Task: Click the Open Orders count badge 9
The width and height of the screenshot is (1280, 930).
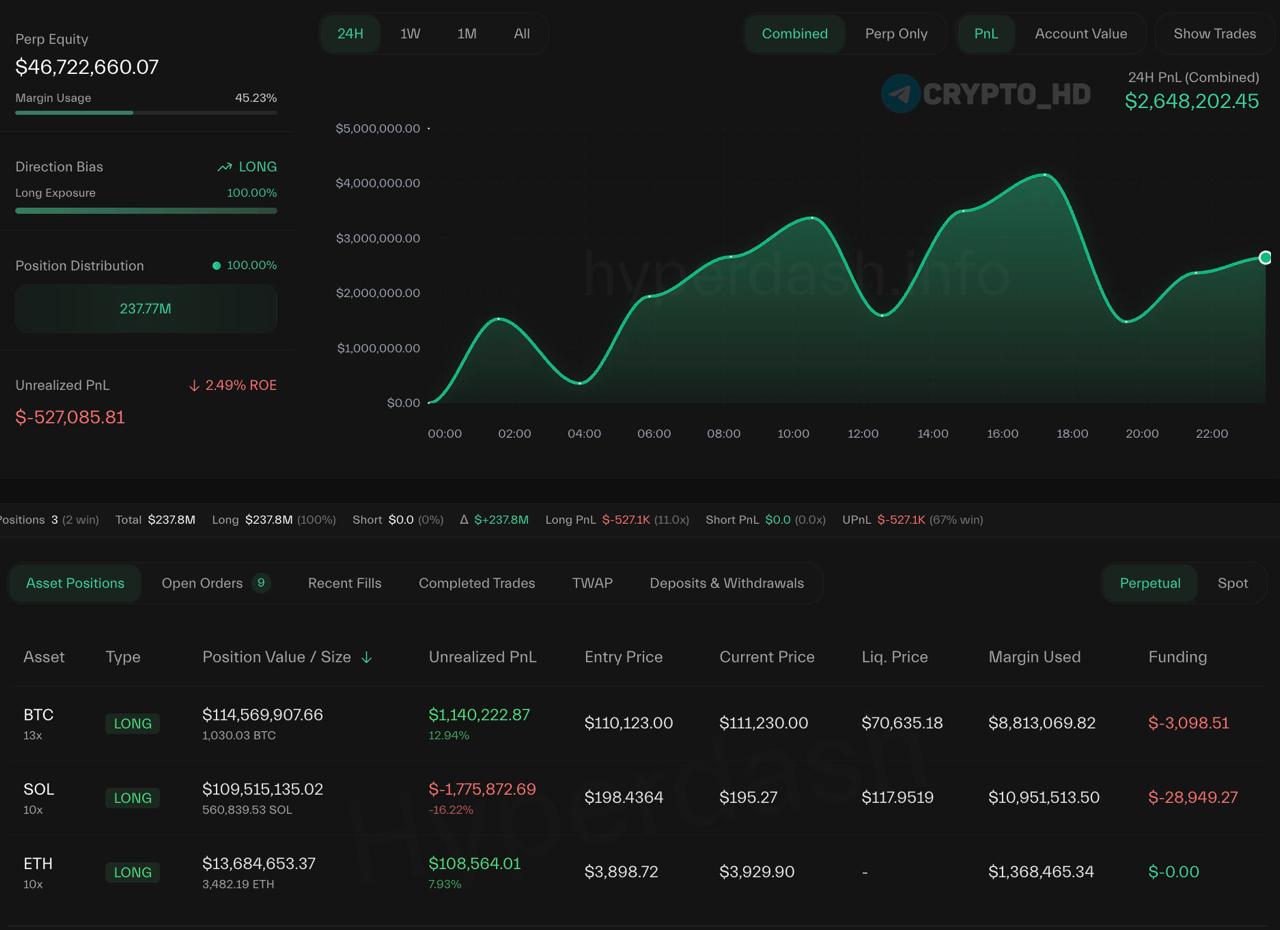Action: (261, 583)
